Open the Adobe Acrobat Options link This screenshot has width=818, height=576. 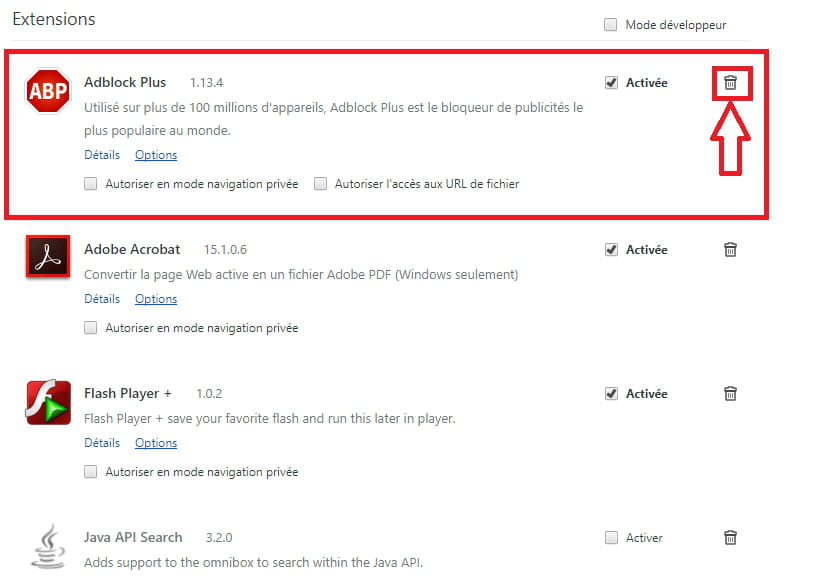pos(156,299)
